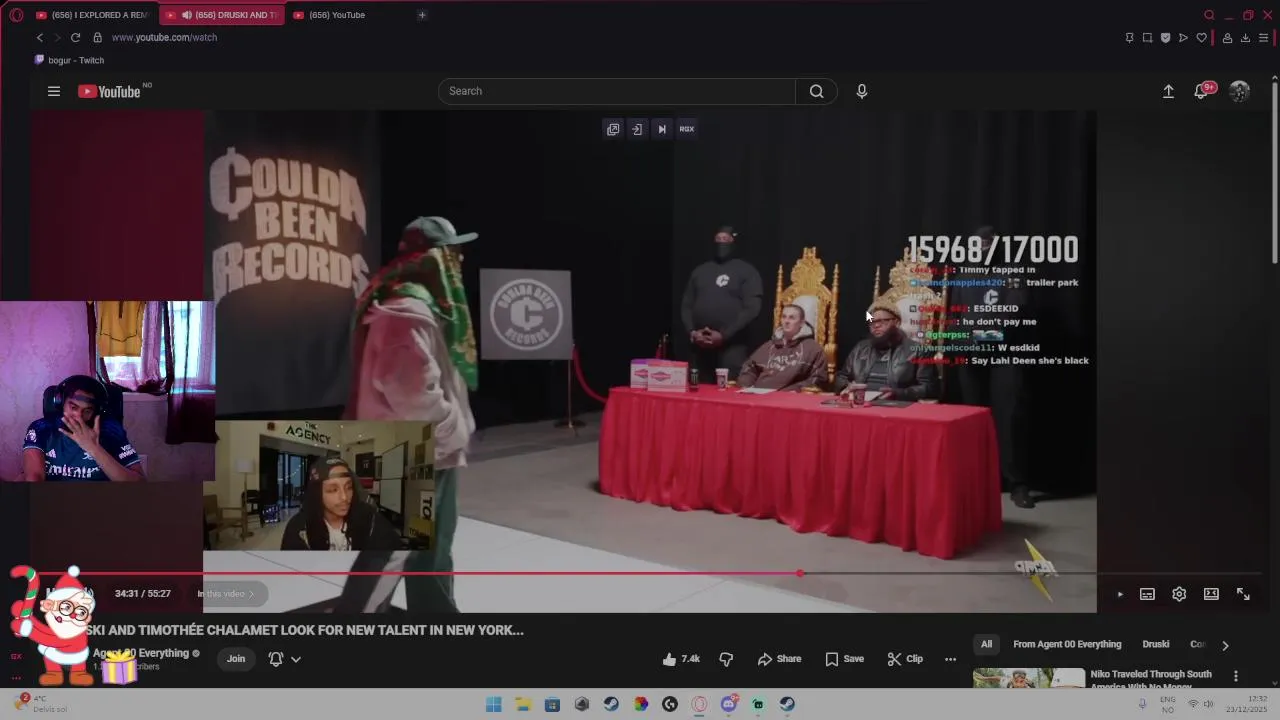Click the Join button

pos(236,659)
